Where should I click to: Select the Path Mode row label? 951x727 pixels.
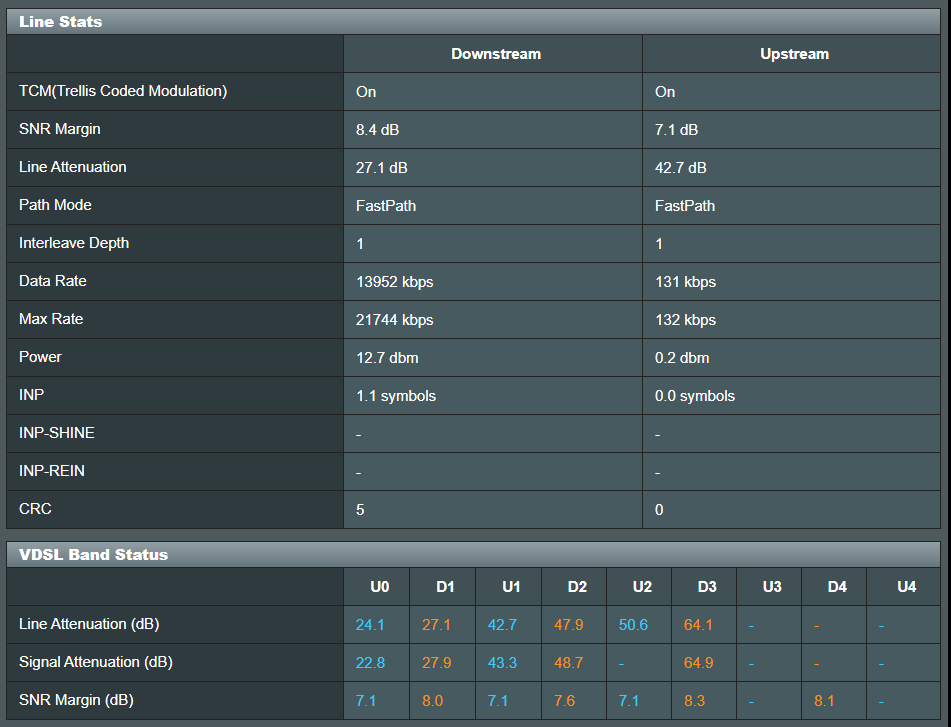tap(55, 205)
